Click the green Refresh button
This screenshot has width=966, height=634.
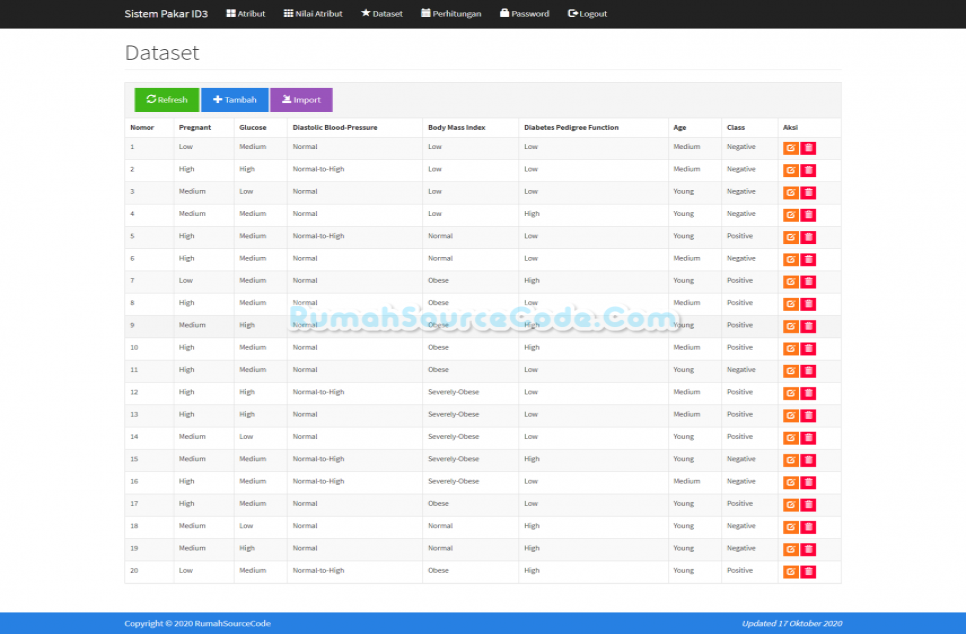pos(167,100)
